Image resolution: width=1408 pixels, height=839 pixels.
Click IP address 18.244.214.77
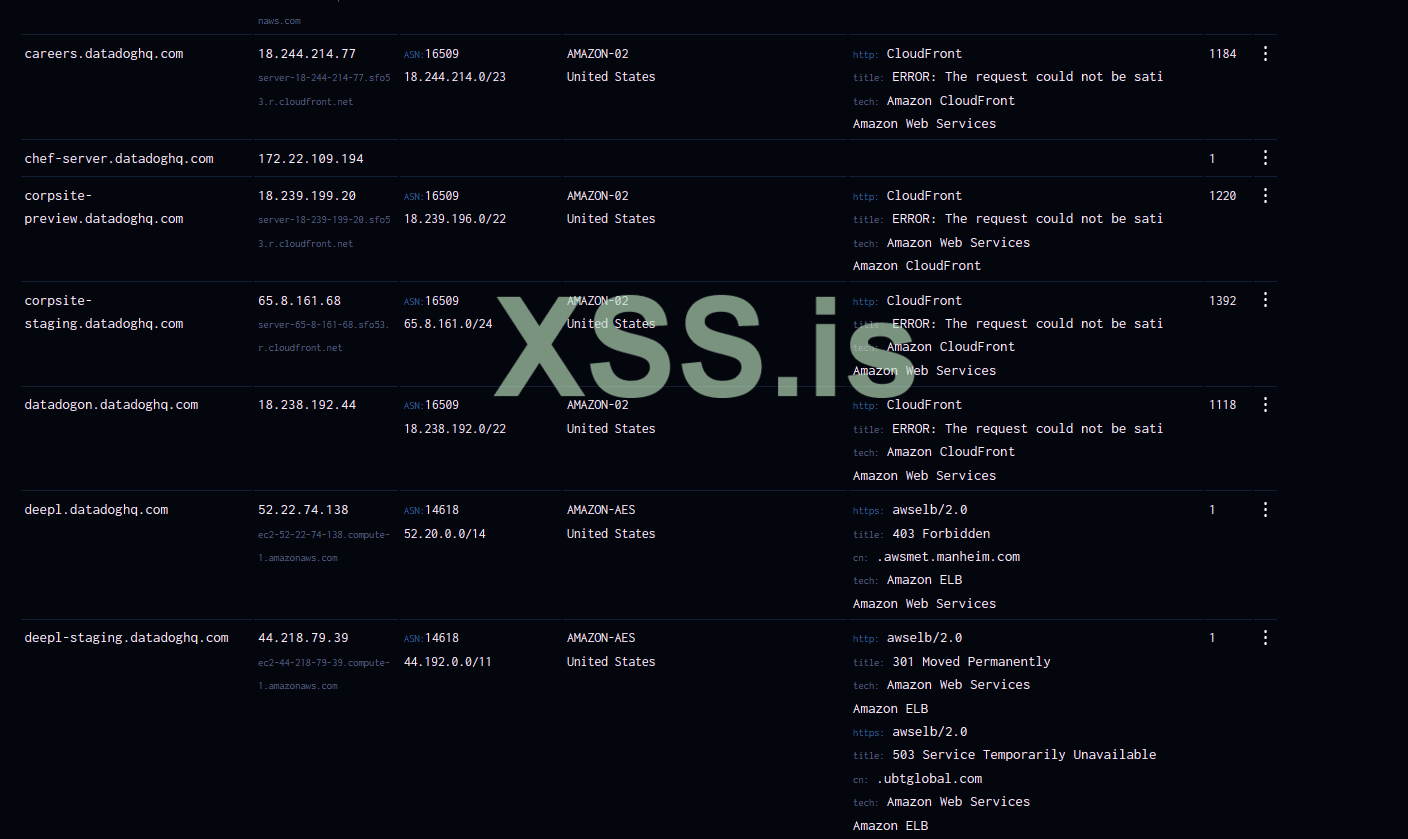pos(307,54)
